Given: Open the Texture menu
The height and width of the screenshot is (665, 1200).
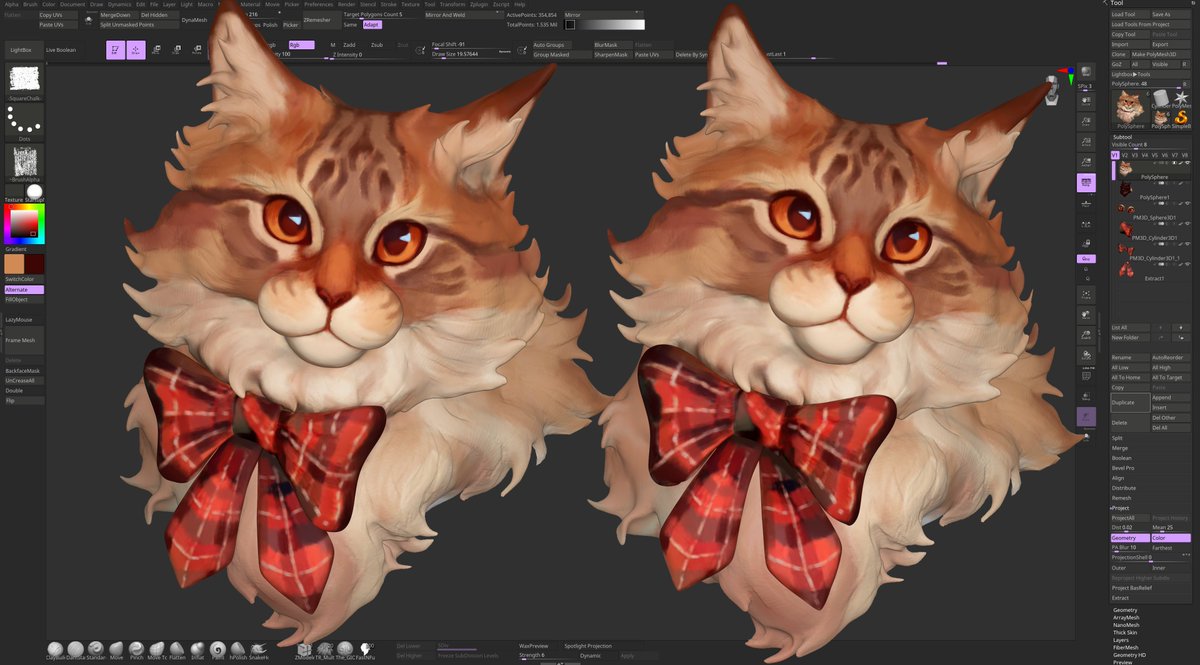Looking at the screenshot, I should pos(410,4).
